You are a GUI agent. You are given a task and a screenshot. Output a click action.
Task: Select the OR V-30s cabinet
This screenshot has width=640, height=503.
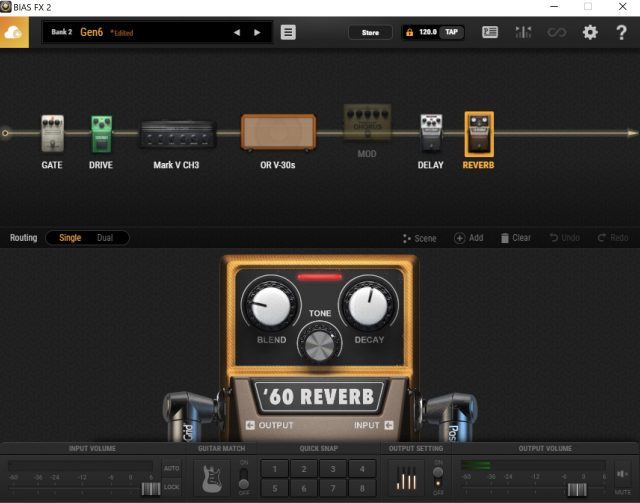coord(278,132)
